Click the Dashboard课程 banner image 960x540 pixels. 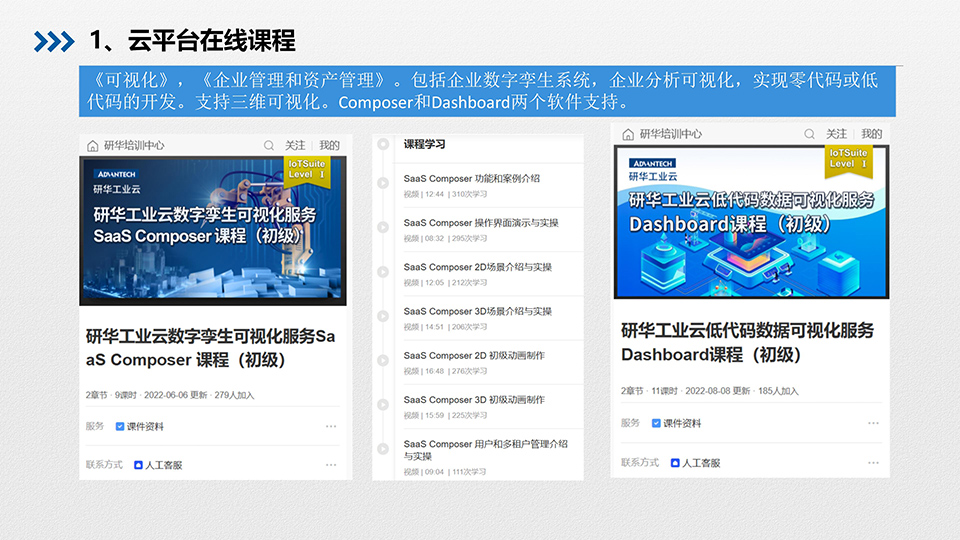pyautogui.click(x=750, y=221)
